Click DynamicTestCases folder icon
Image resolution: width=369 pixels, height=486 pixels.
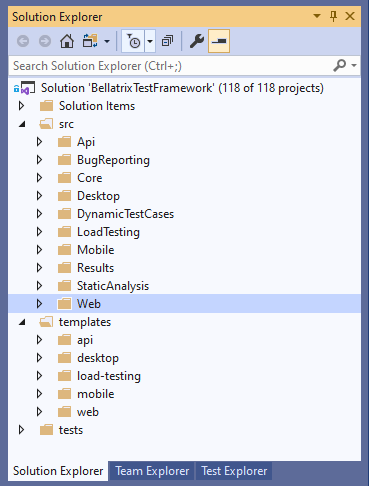click(x=64, y=214)
